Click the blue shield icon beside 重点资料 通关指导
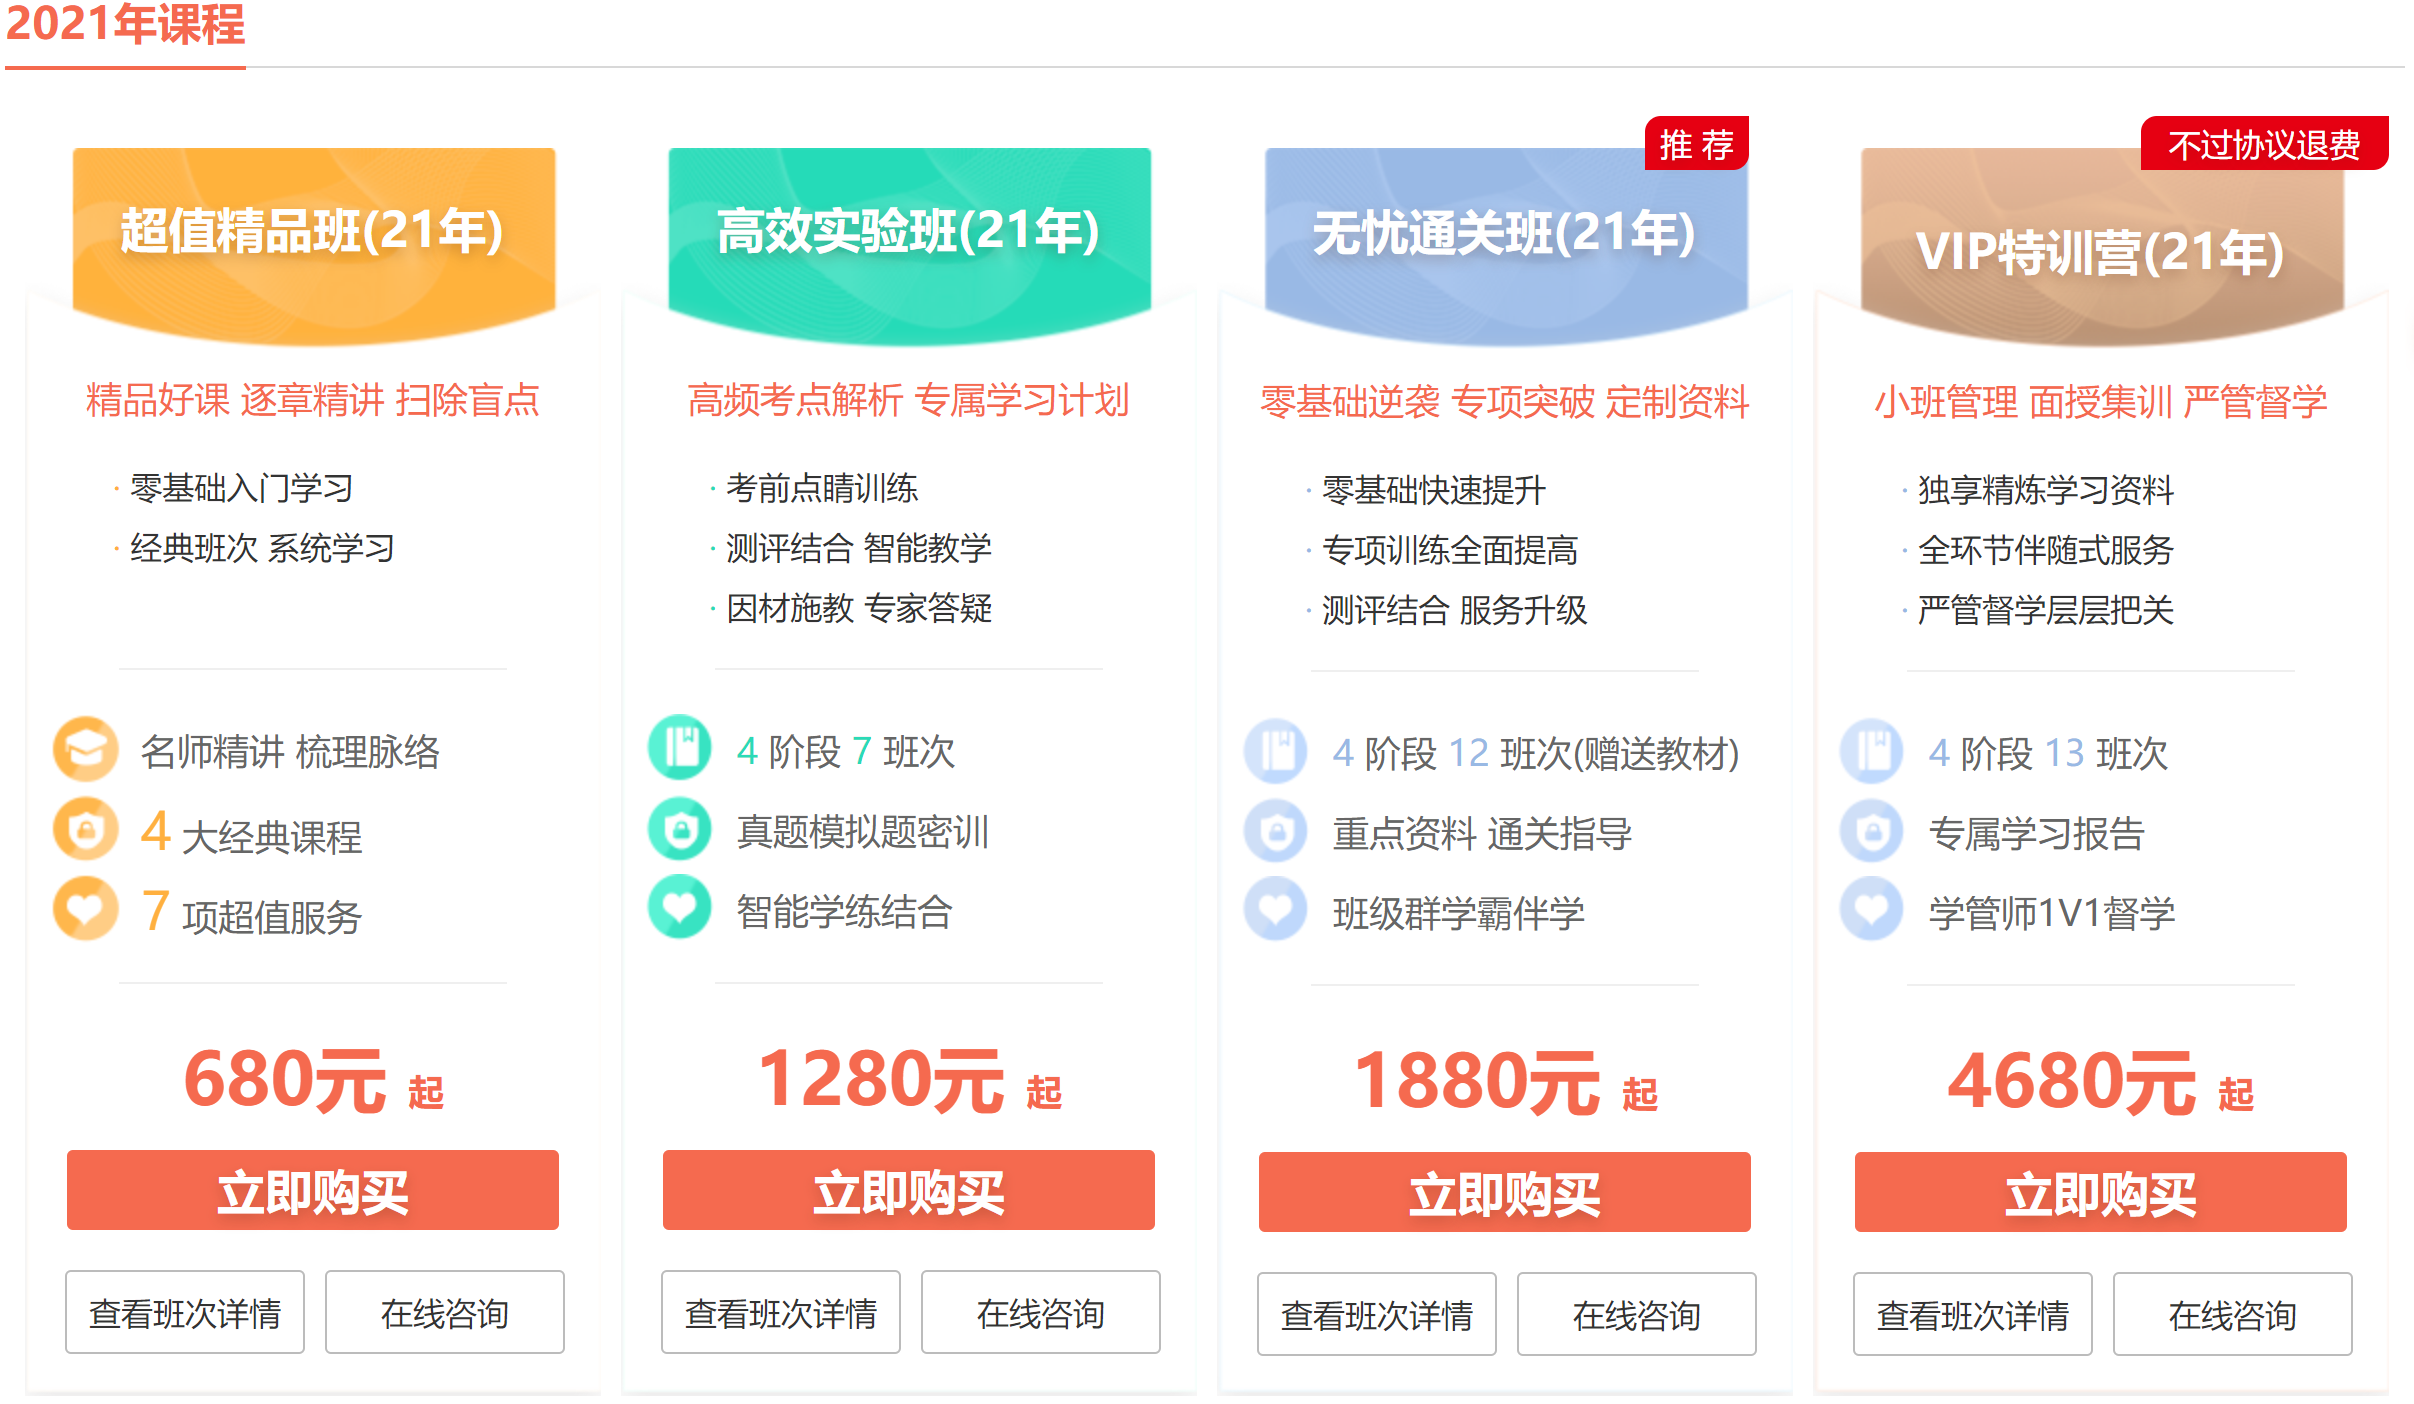The image size is (2414, 1404). tap(1276, 831)
